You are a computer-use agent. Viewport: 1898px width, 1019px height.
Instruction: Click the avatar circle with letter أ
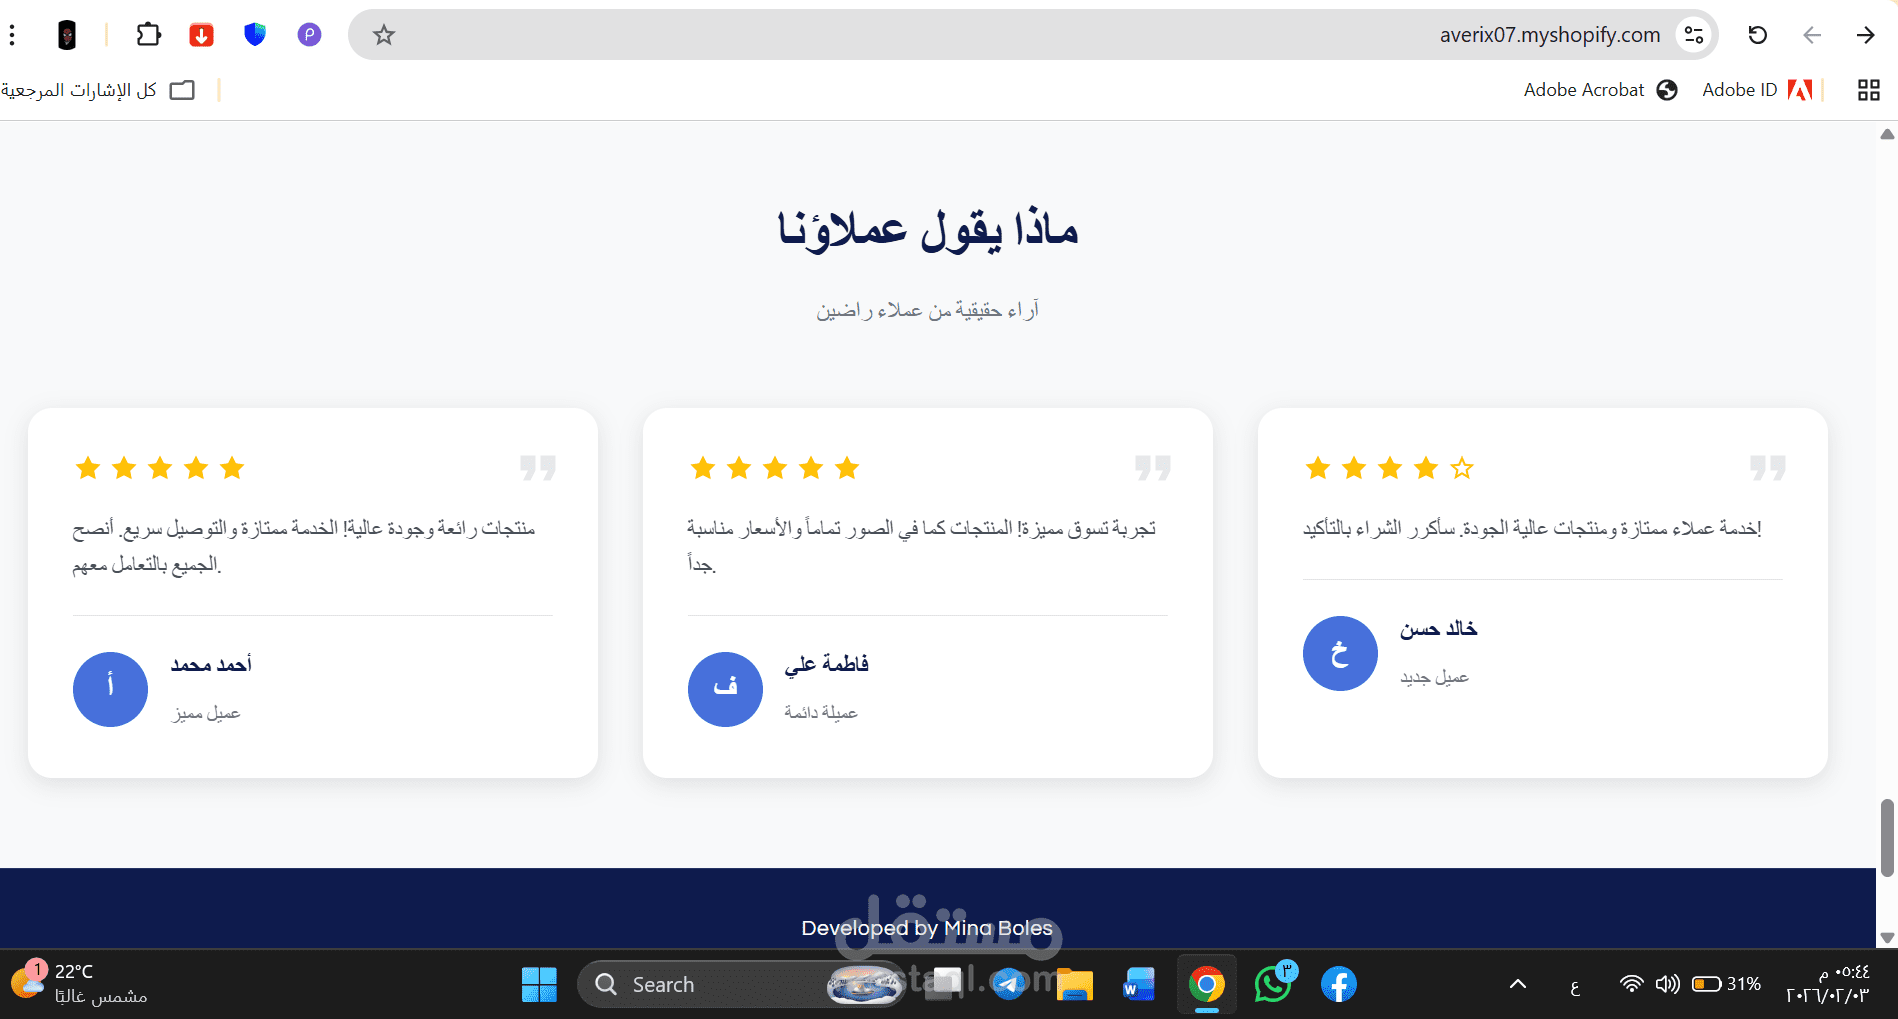[110, 689]
